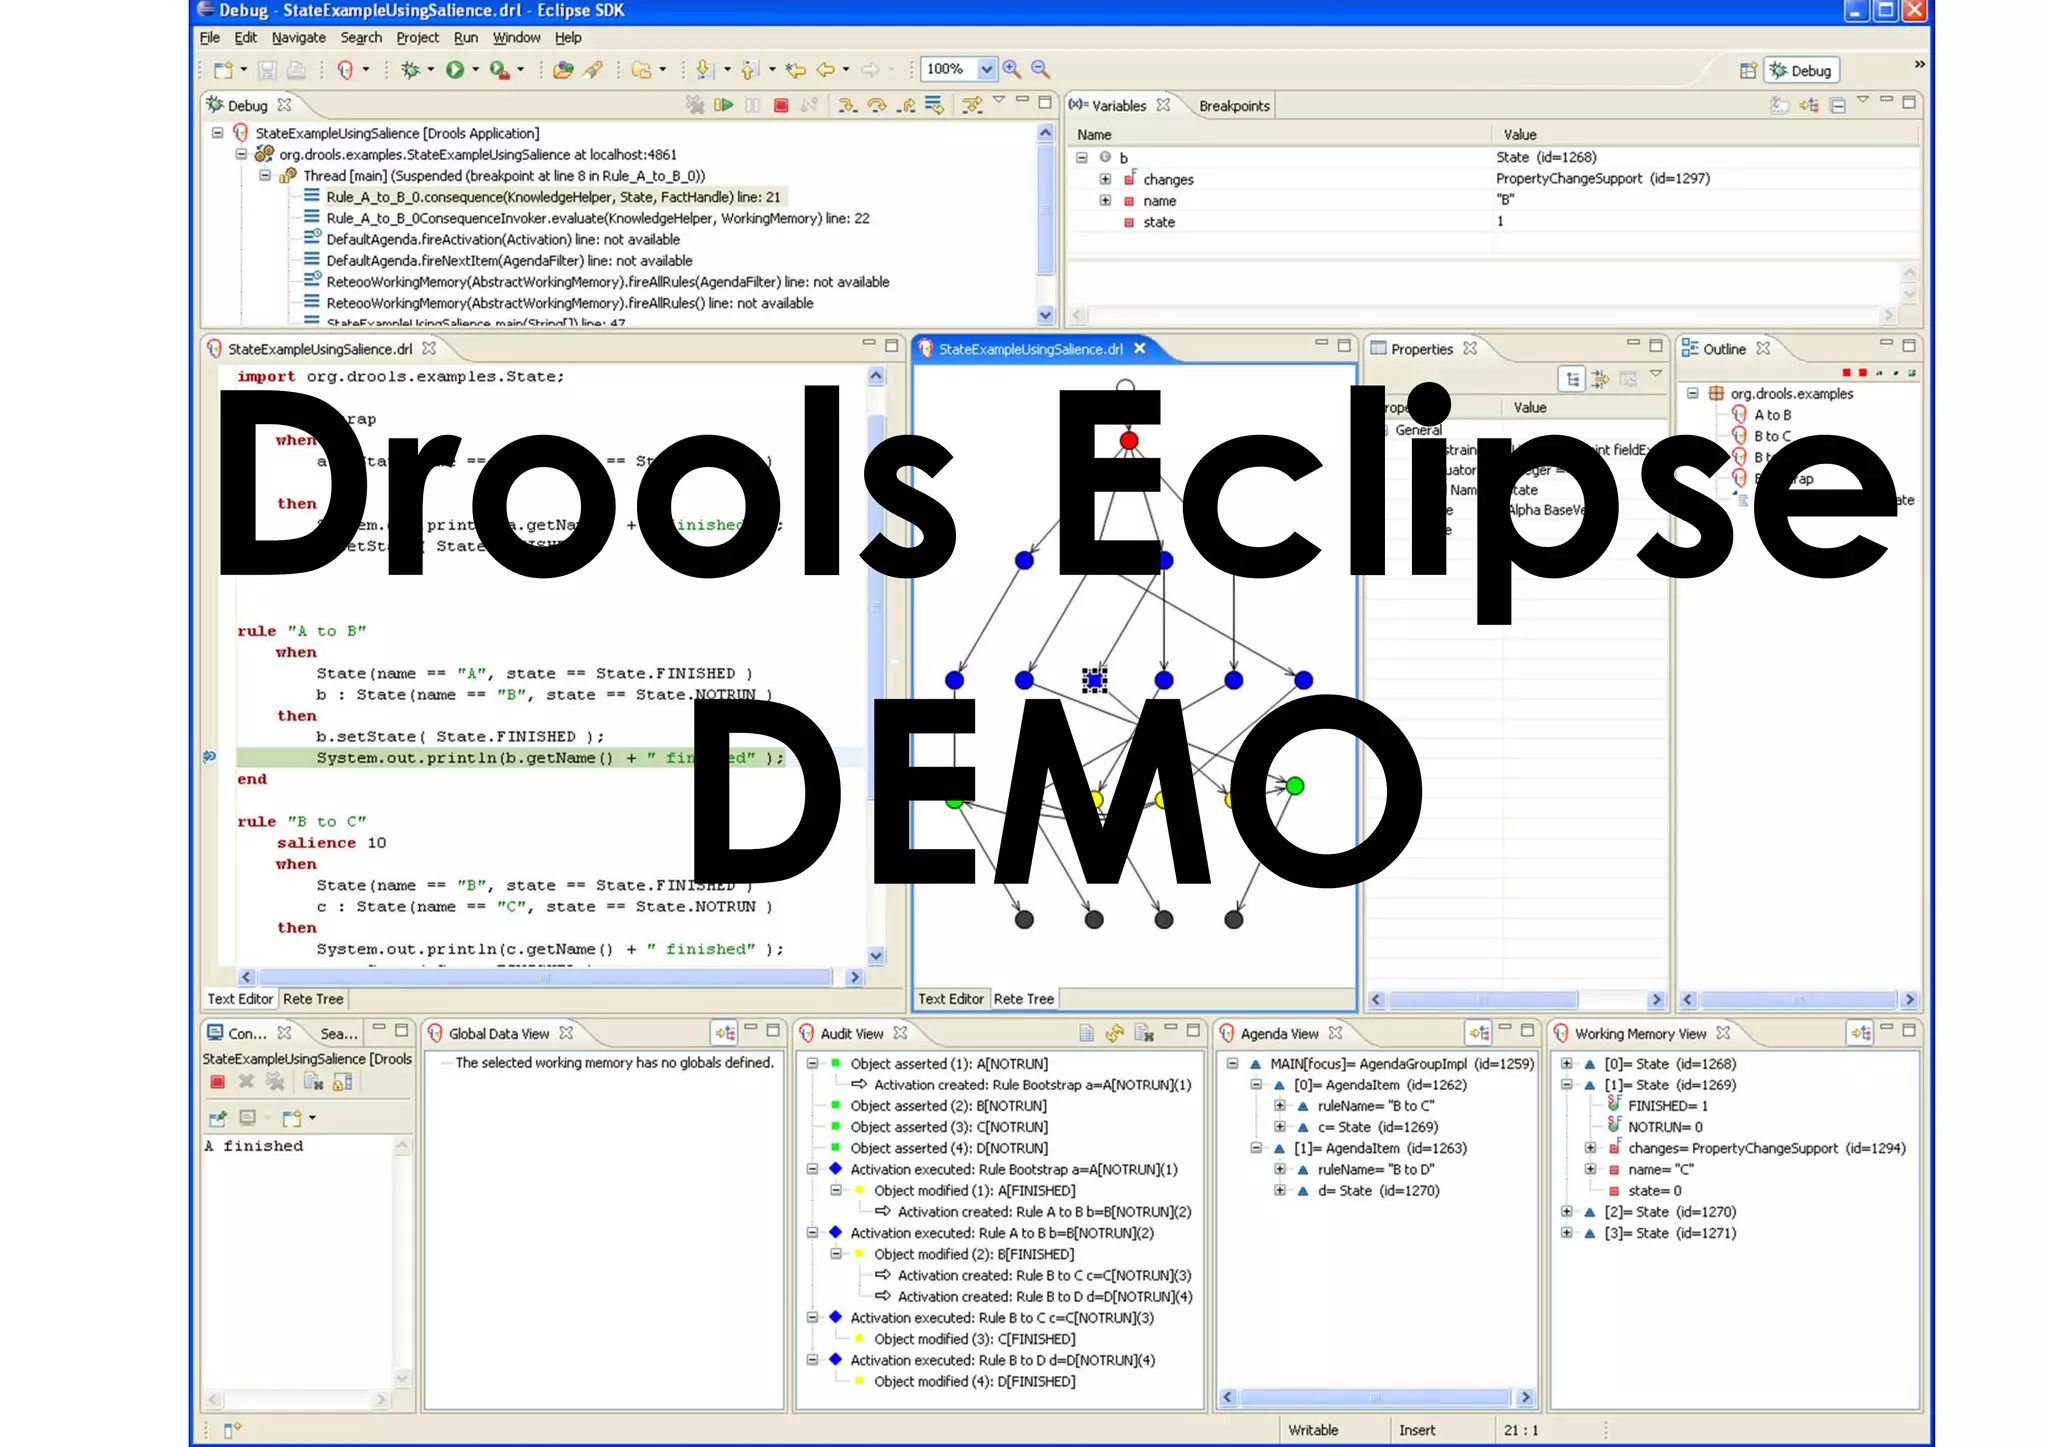The width and height of the screenshot is (2048, 1447).
Task: Switch to the Breakpoints tab
Action: 1234,106
